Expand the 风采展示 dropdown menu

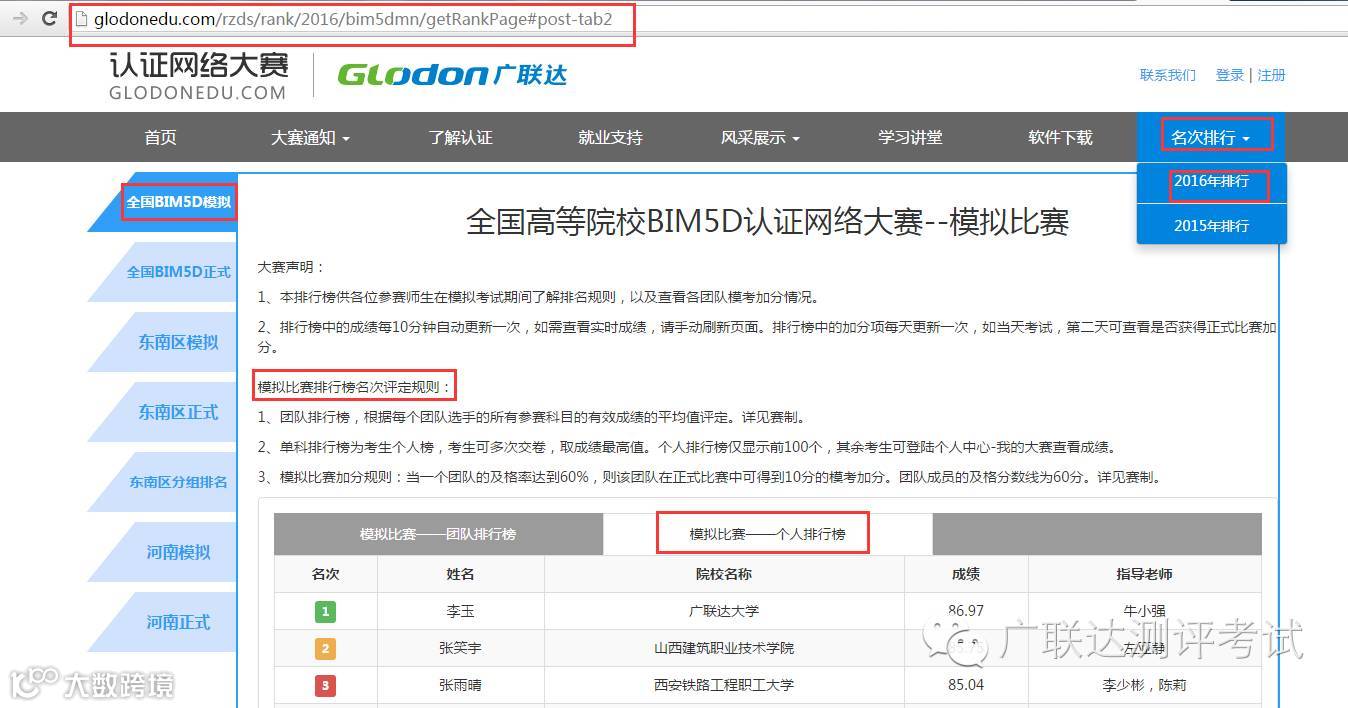(760, 137)
